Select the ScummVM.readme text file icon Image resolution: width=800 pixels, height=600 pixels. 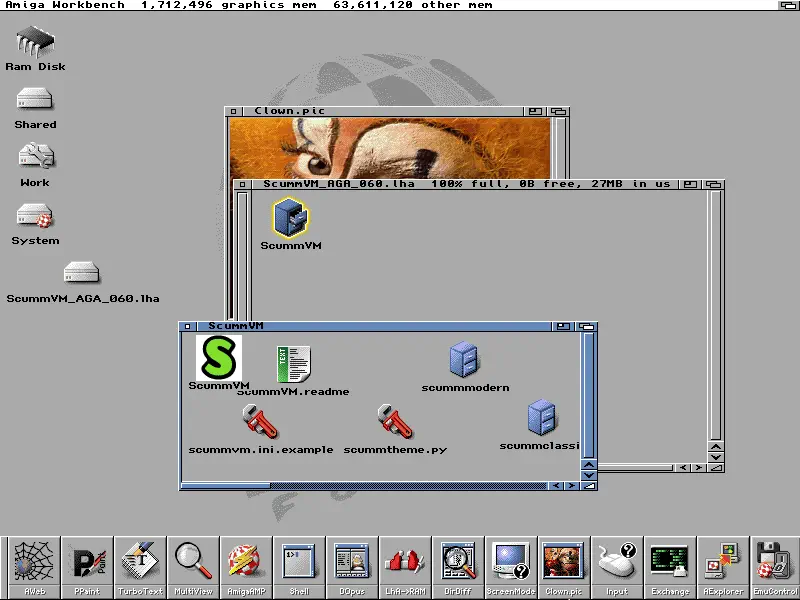tap(293, 364)
